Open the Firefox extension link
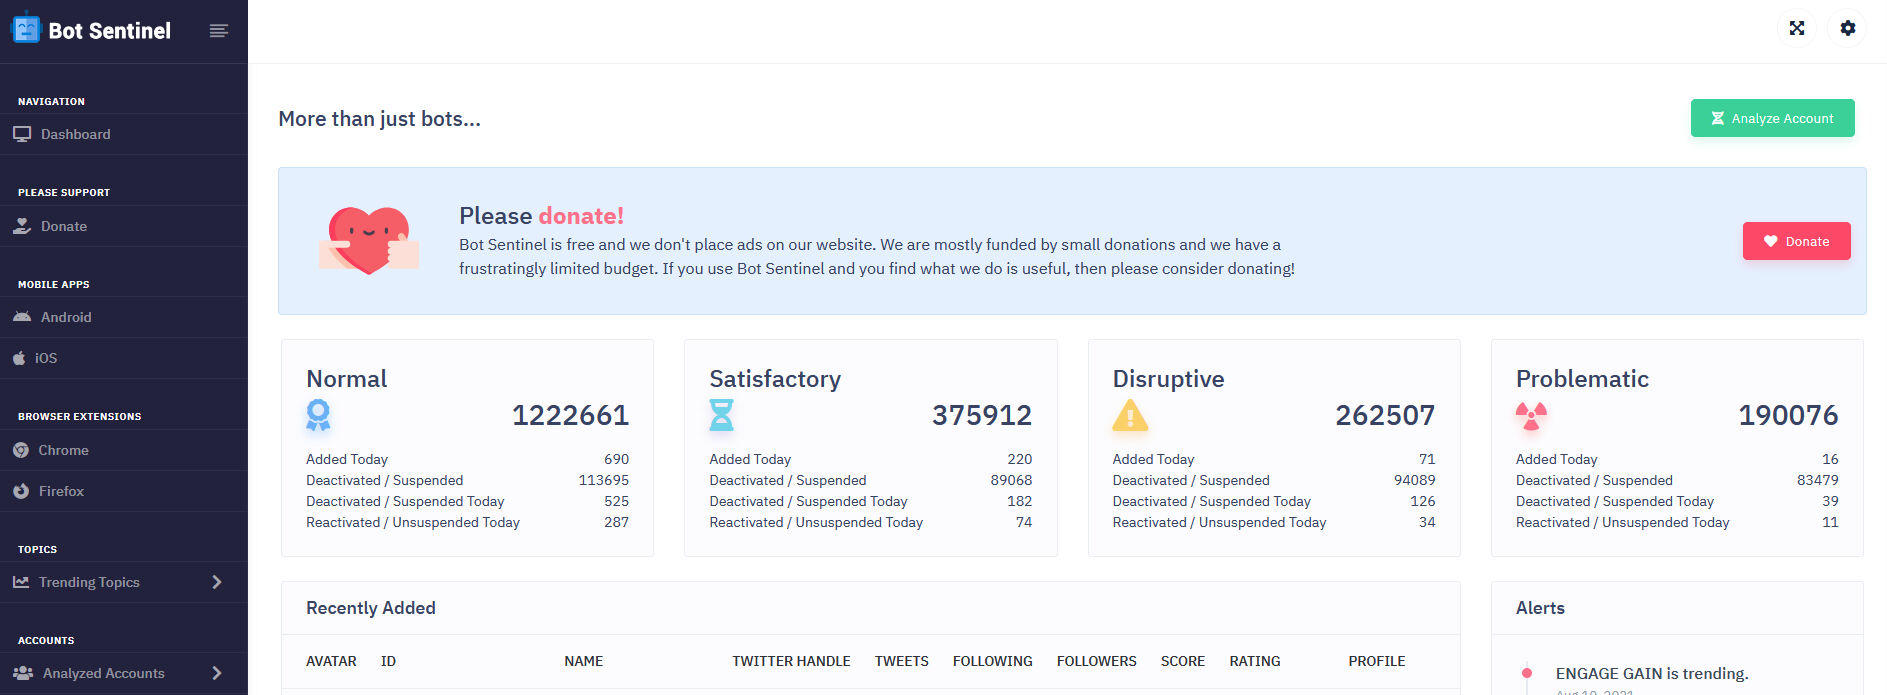Screen dimensions: 1887x695 pos(61,491)
